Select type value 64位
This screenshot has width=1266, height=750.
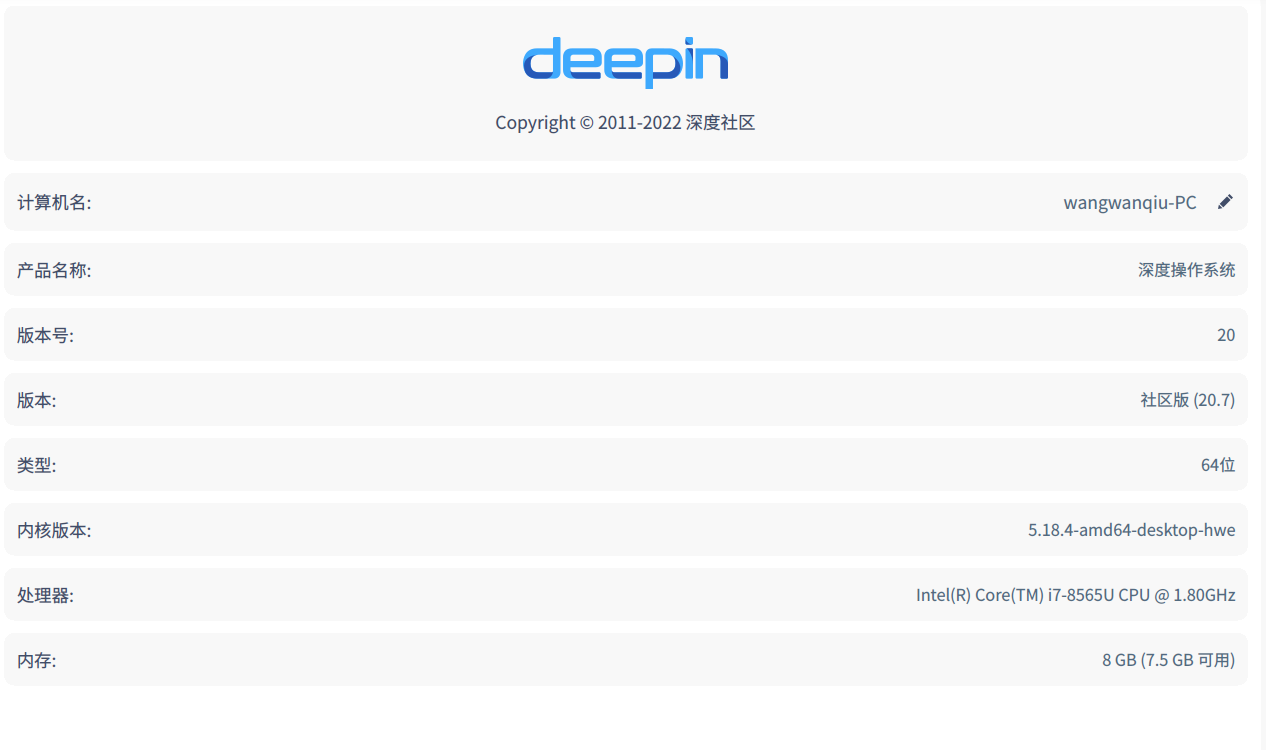1218,465
